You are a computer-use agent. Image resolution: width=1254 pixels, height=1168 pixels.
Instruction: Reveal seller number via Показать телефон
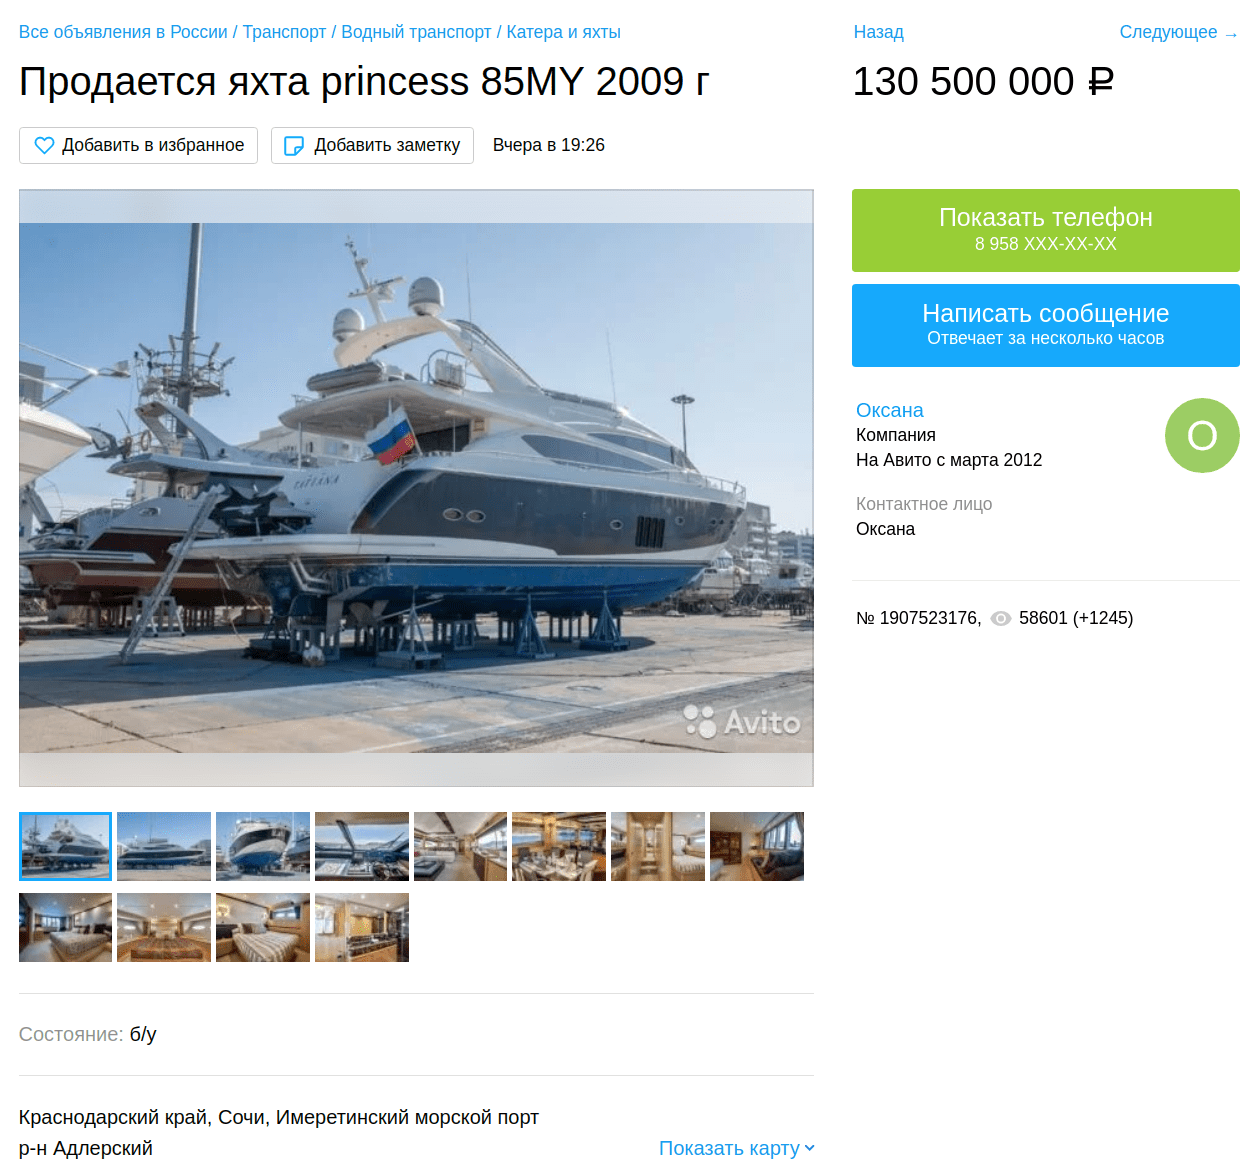point(1046,230)
